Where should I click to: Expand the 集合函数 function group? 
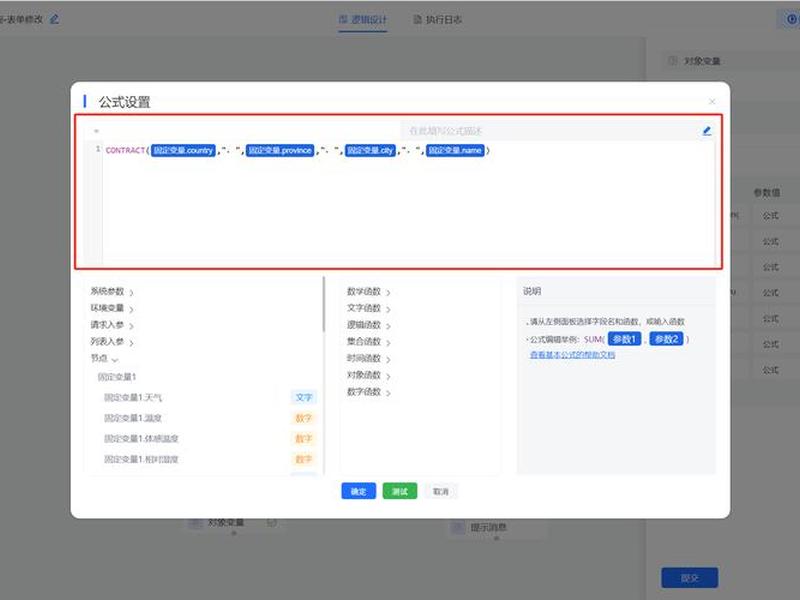[x=369, y=342]
